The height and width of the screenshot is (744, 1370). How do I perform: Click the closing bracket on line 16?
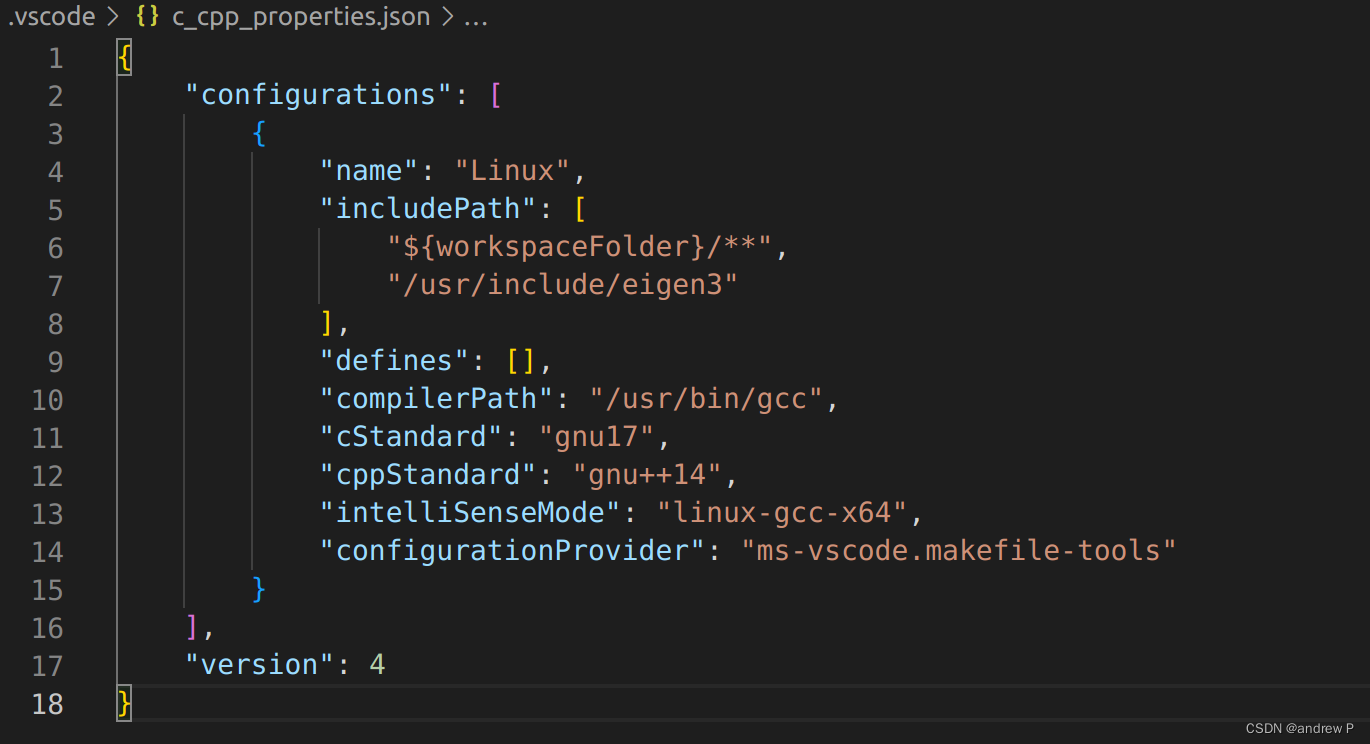190,627
